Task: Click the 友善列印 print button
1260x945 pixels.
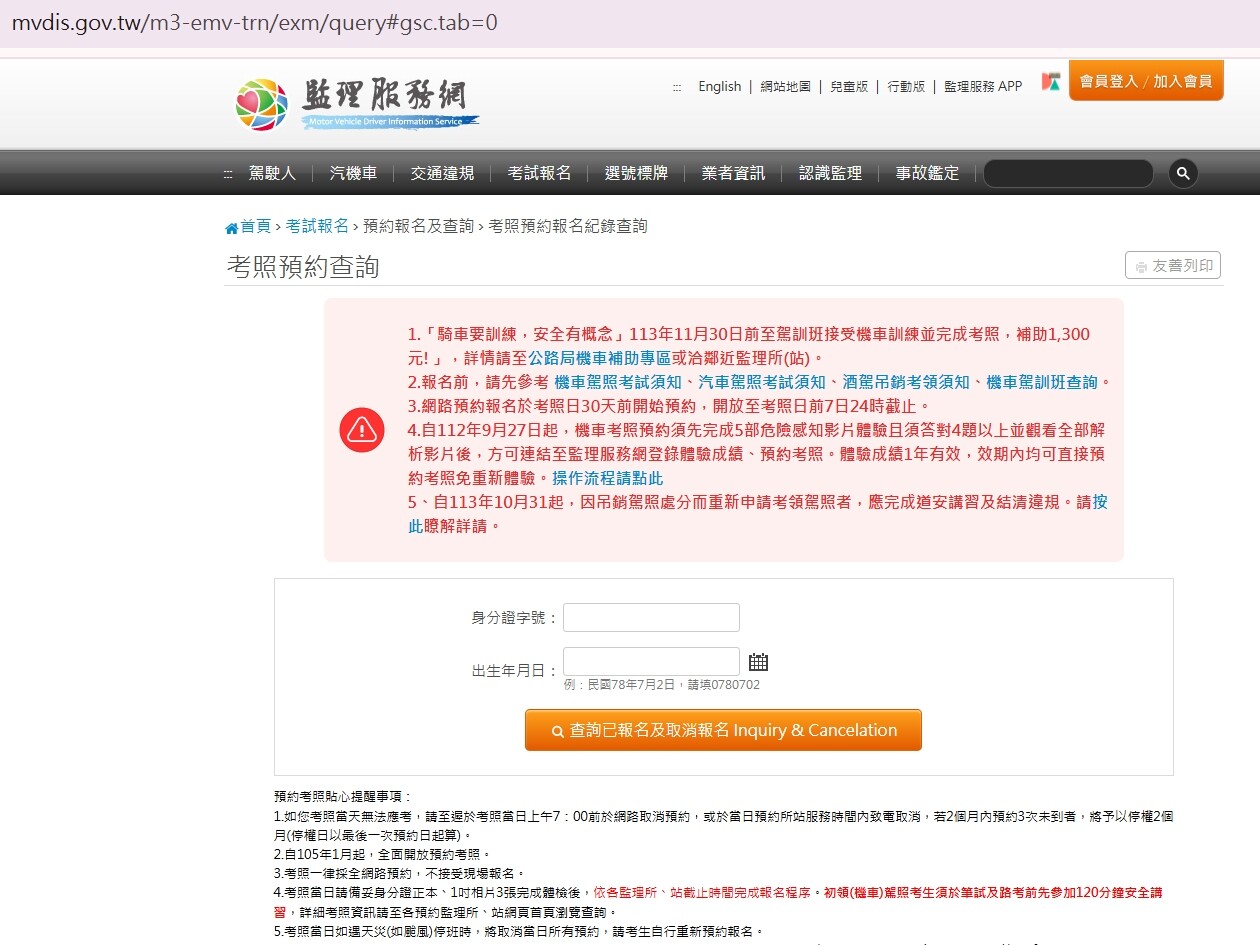Action: (1173, 266)
